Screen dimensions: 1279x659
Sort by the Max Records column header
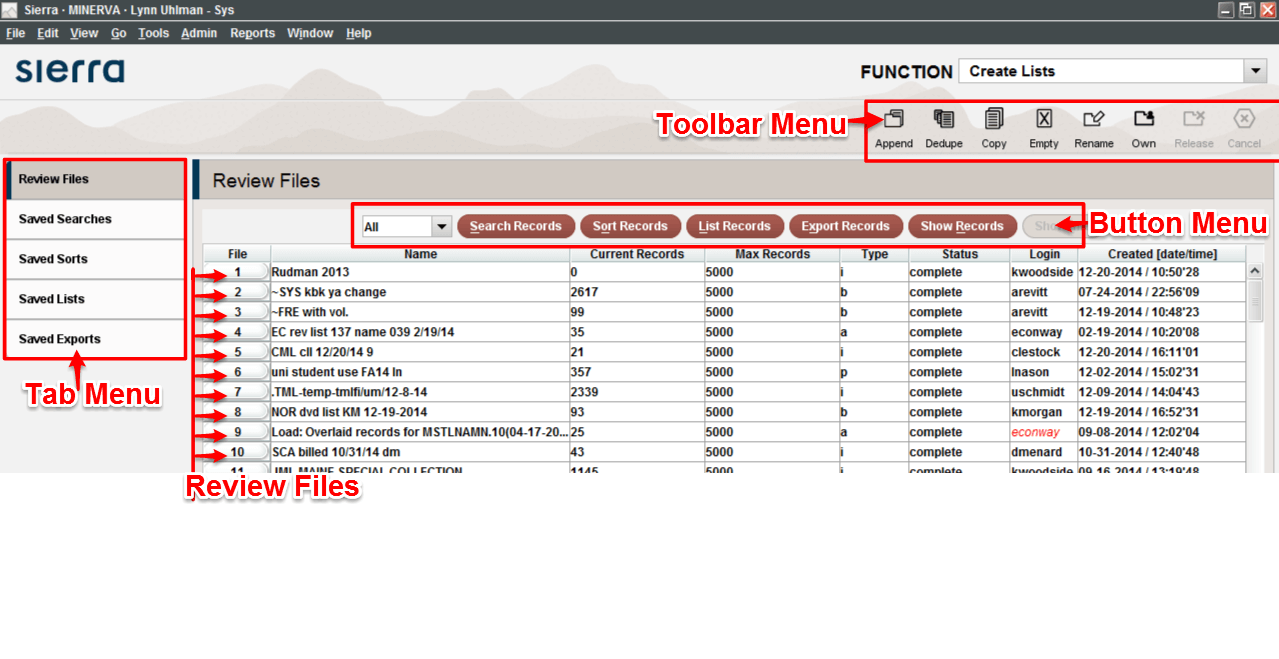point(772,254)
